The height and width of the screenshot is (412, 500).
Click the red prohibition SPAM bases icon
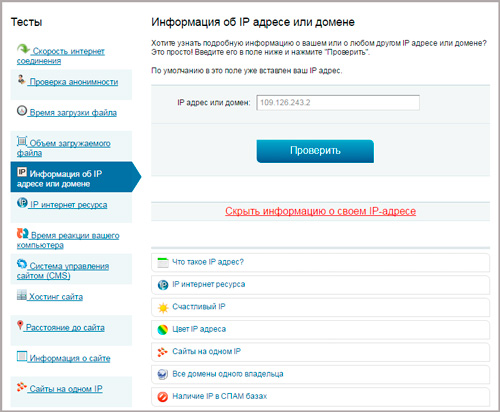163,397
